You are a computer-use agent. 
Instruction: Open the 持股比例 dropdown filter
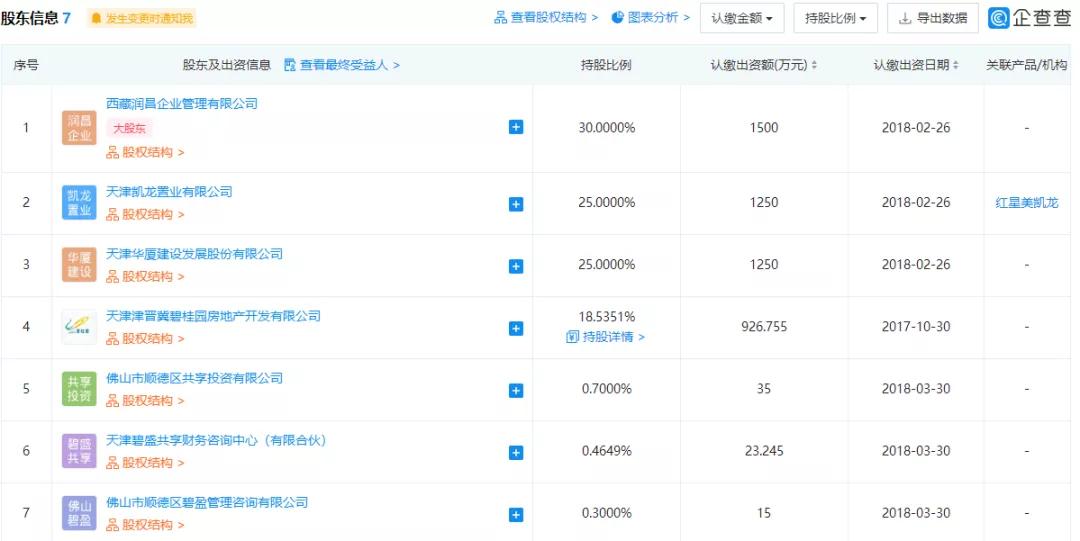coord(835,19)
